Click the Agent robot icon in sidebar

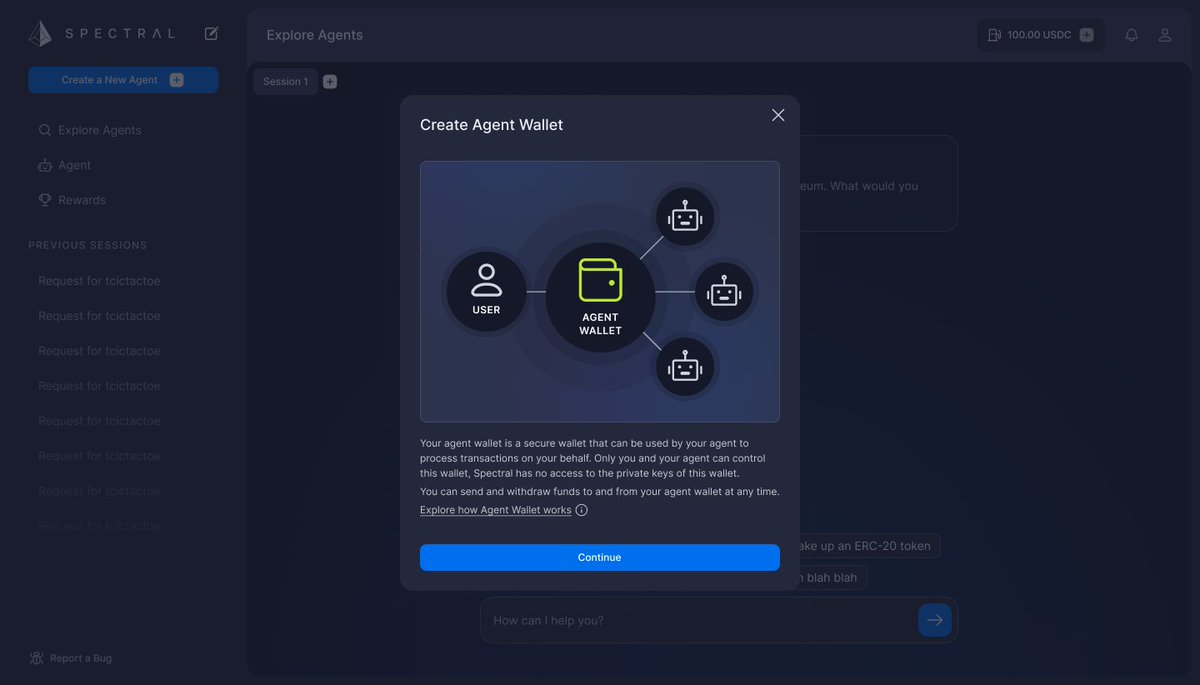pyautogui.click(x=45, y=165)
